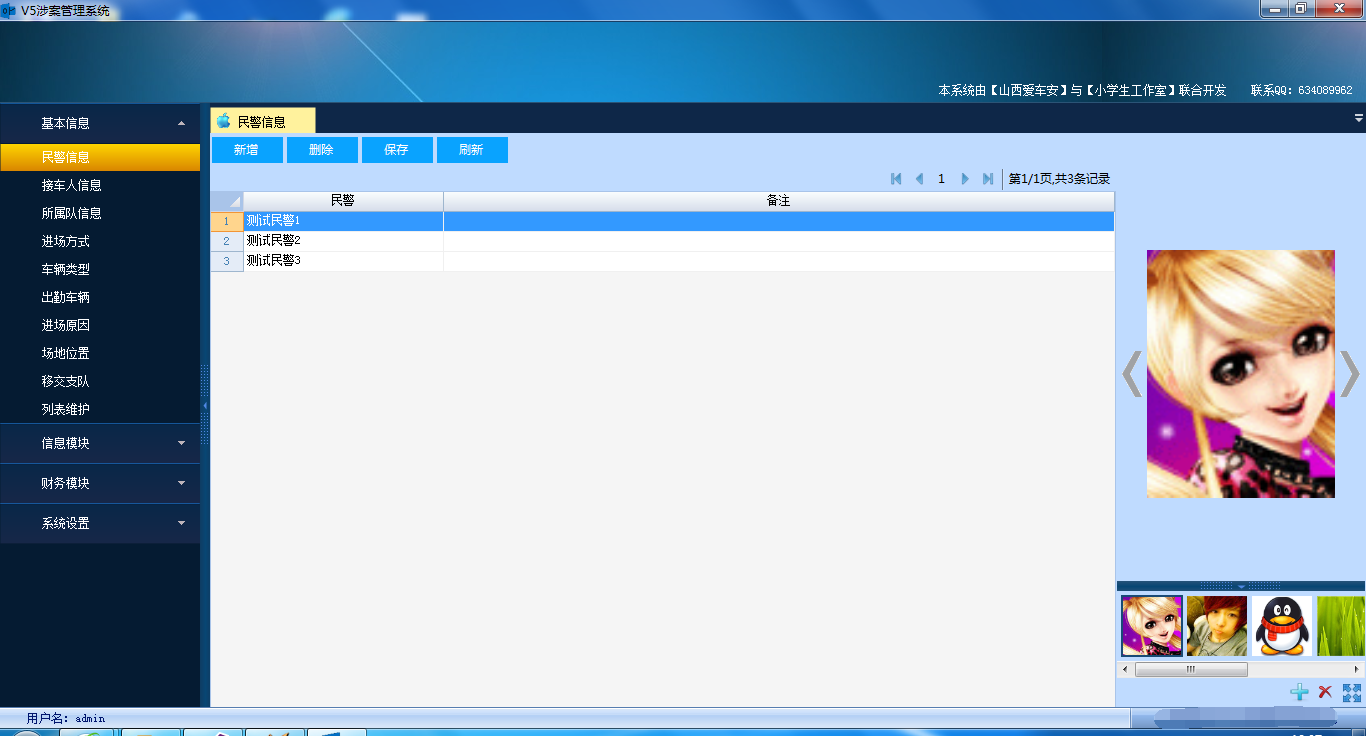The height and width of the screenshot is (736, 1366).
Task: Open 进场原因 in the sidebar
Action: [x=100, y=325]
